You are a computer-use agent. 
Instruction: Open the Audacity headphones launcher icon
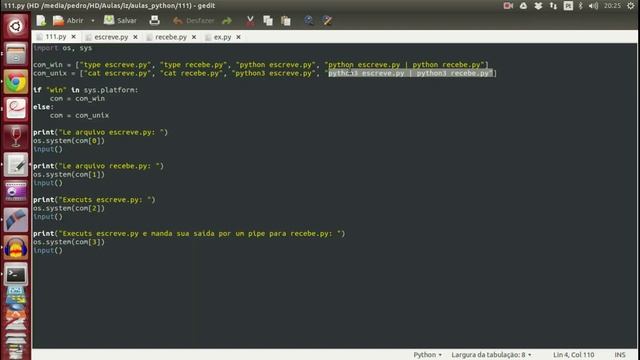click(x=16, y=247)
